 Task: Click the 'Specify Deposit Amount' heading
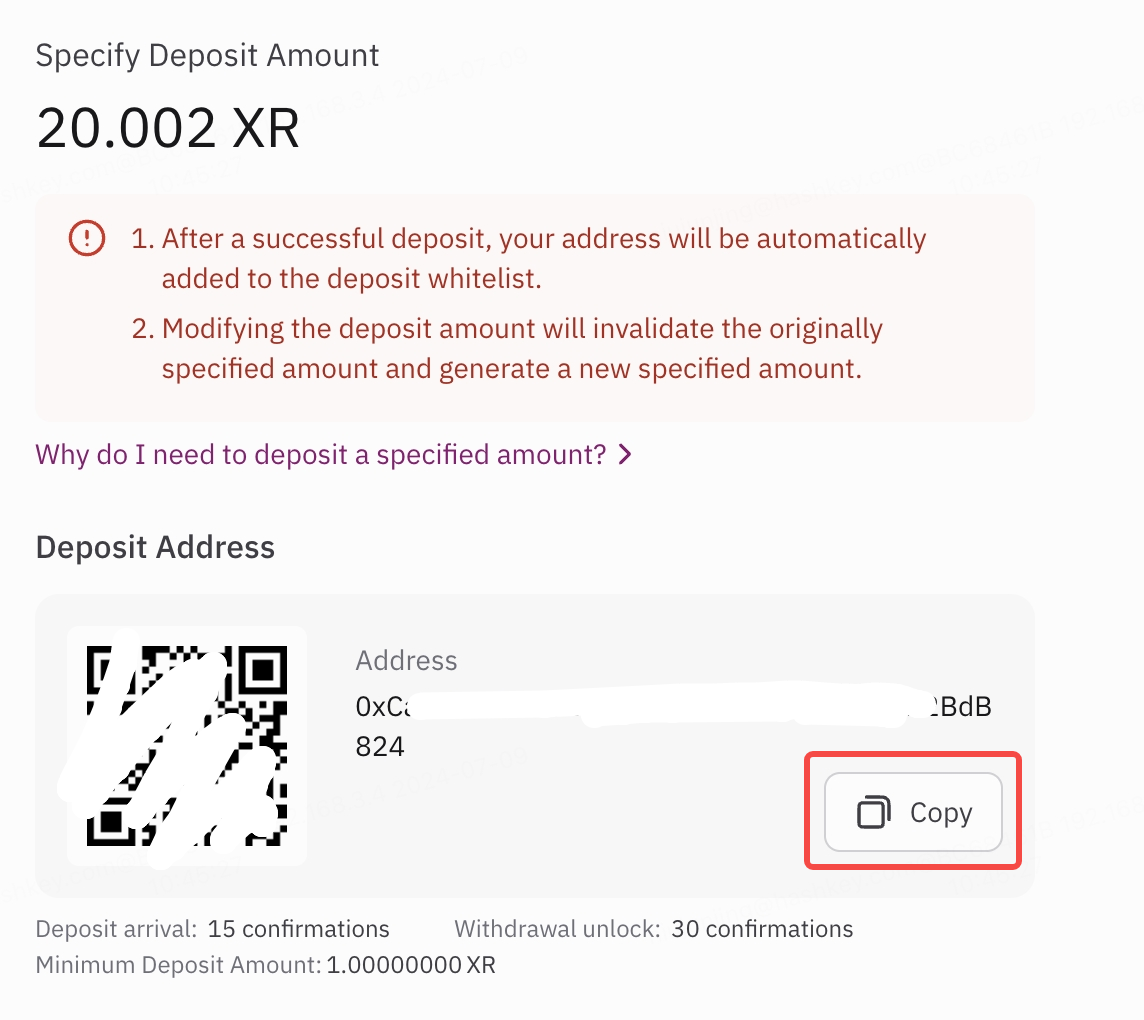[207, 55]
